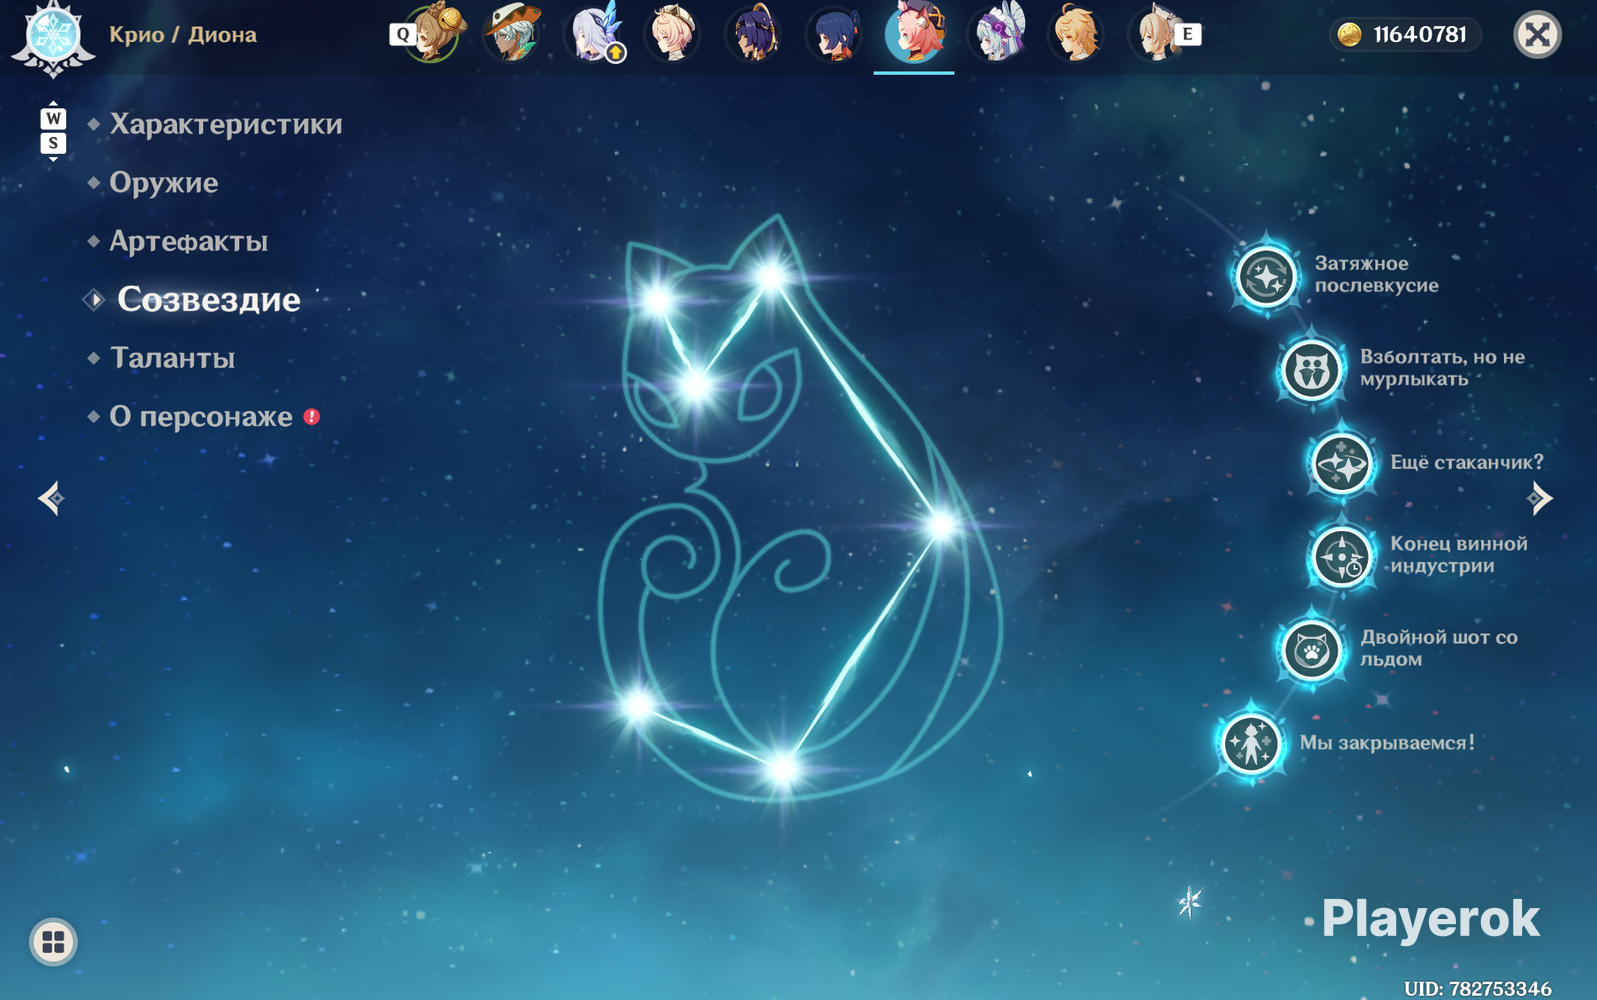The image size is (1597, 1000).
Task: Select the brown-haired character avatar with golden bell
Action: pyautogui.click(x=434, y=34)
